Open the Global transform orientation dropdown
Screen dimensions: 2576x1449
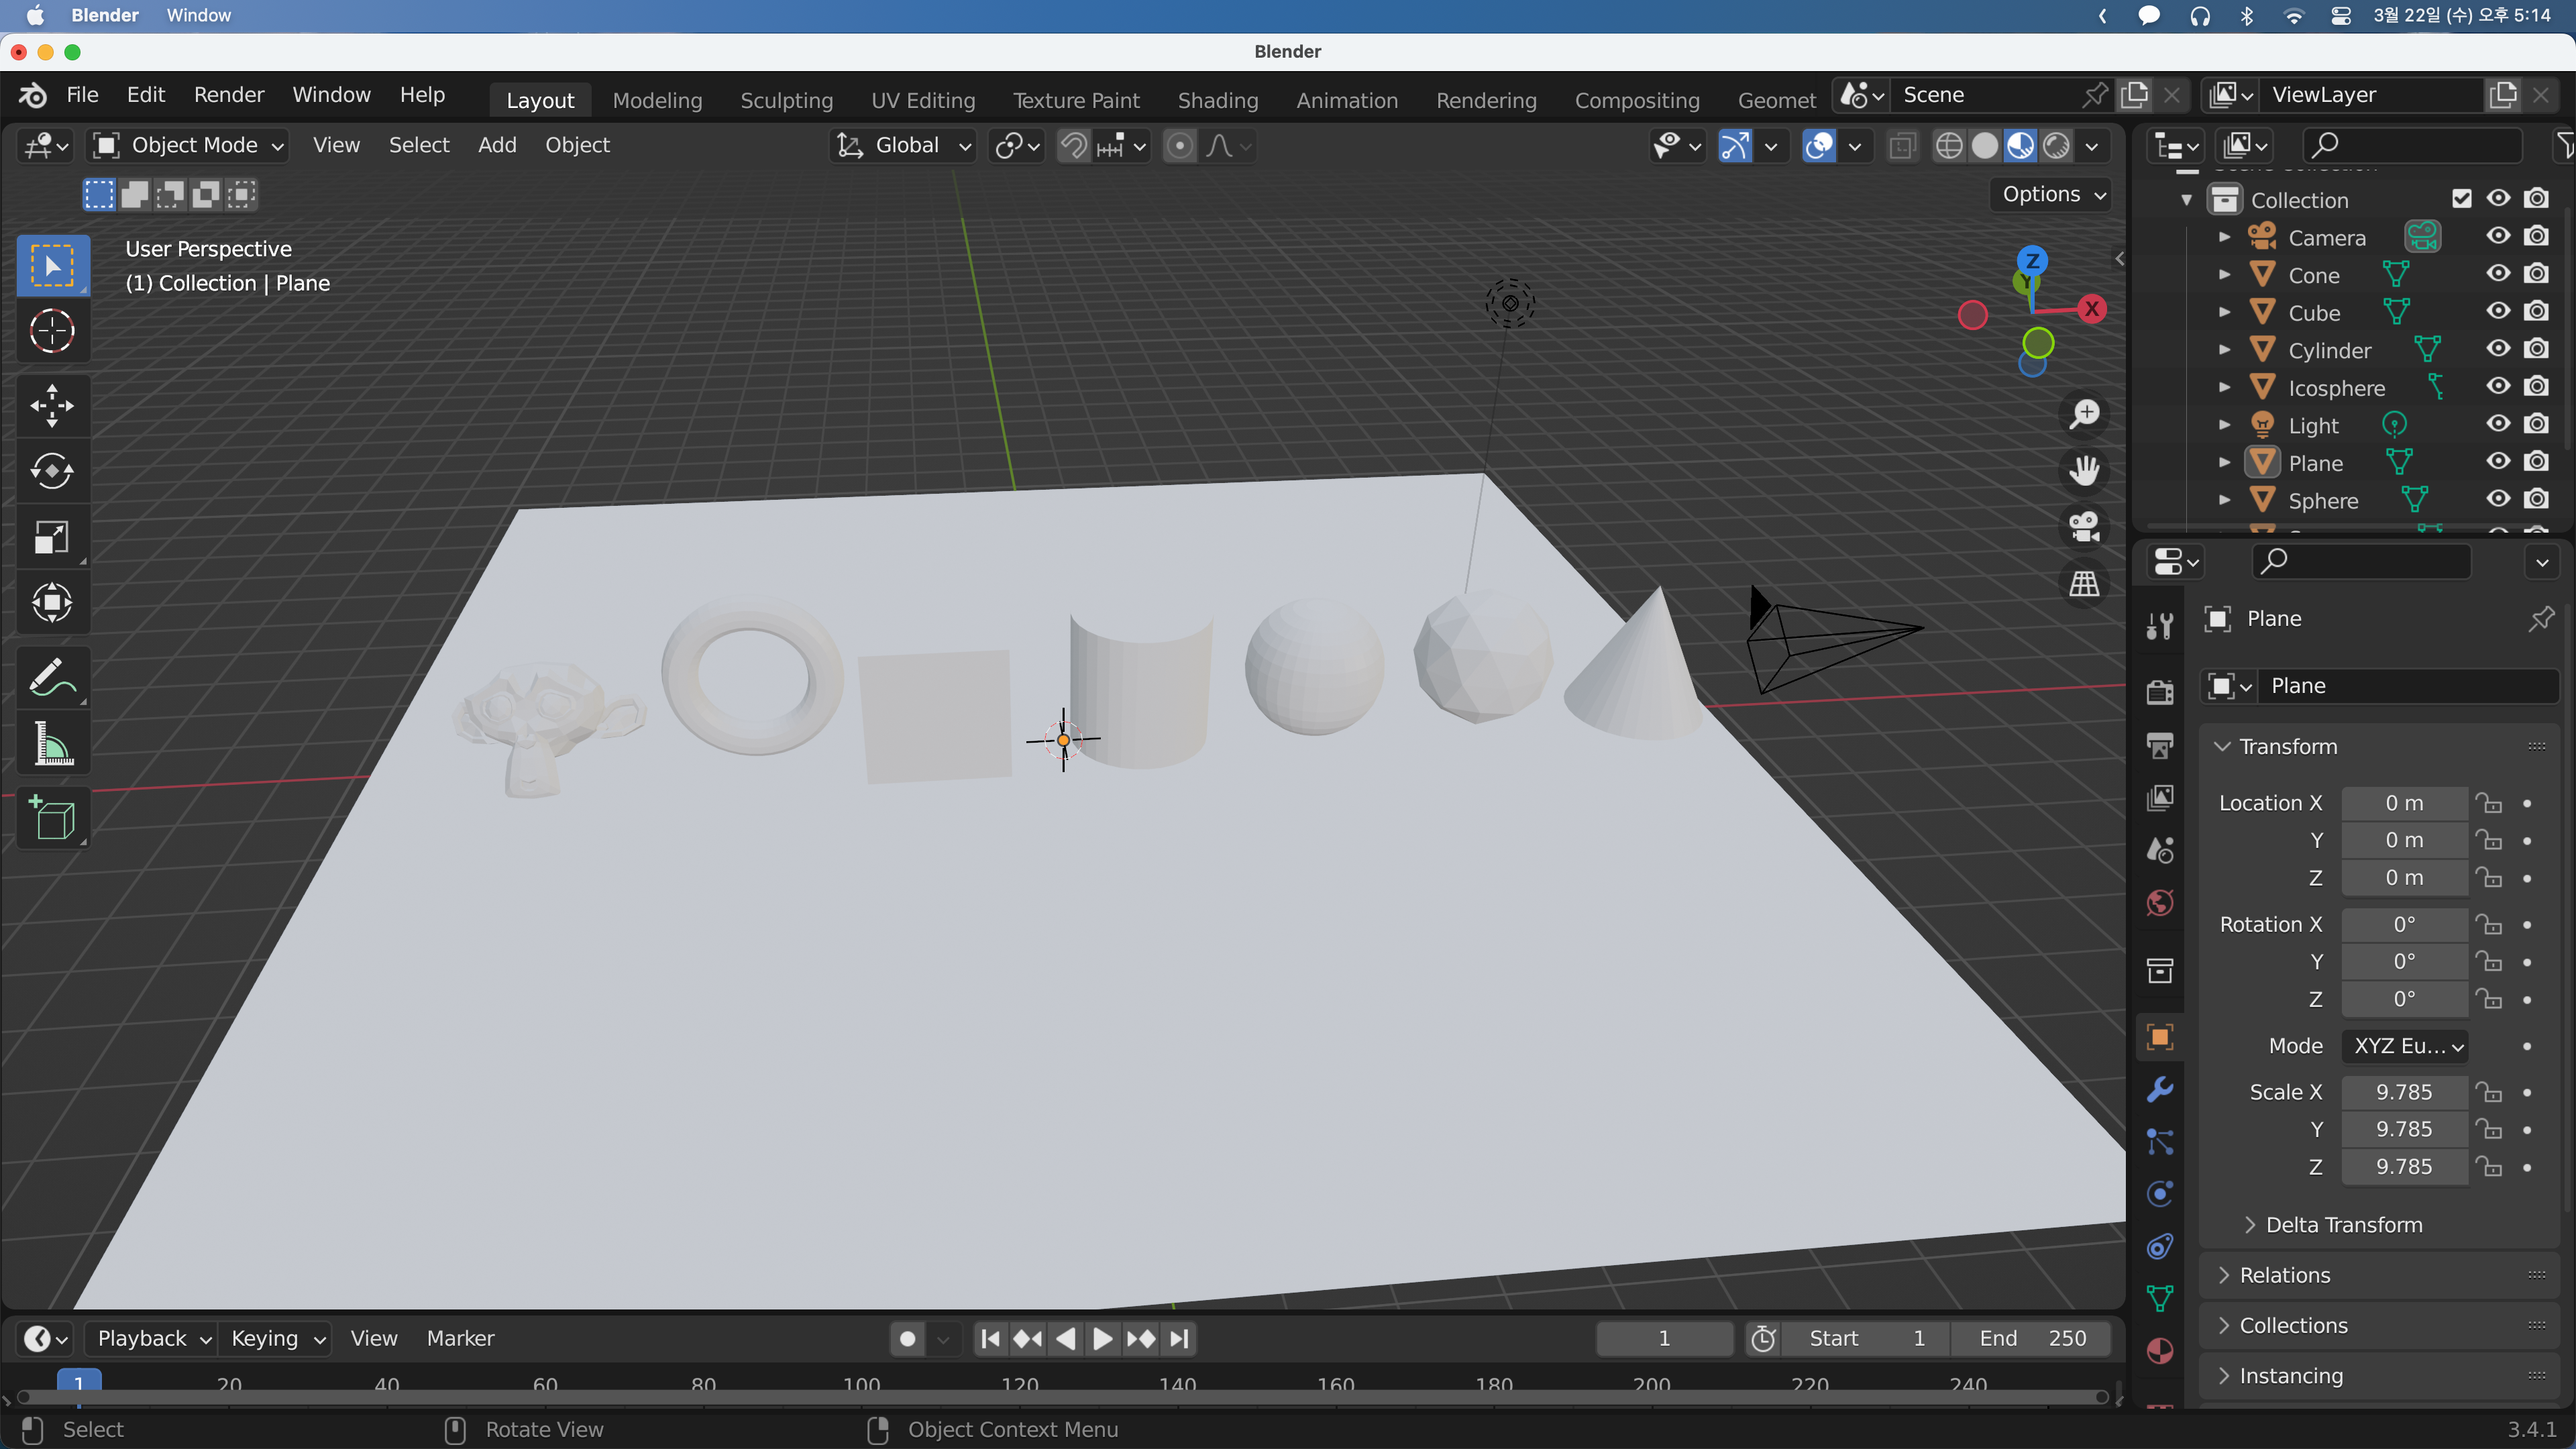(x=903, y=146)
